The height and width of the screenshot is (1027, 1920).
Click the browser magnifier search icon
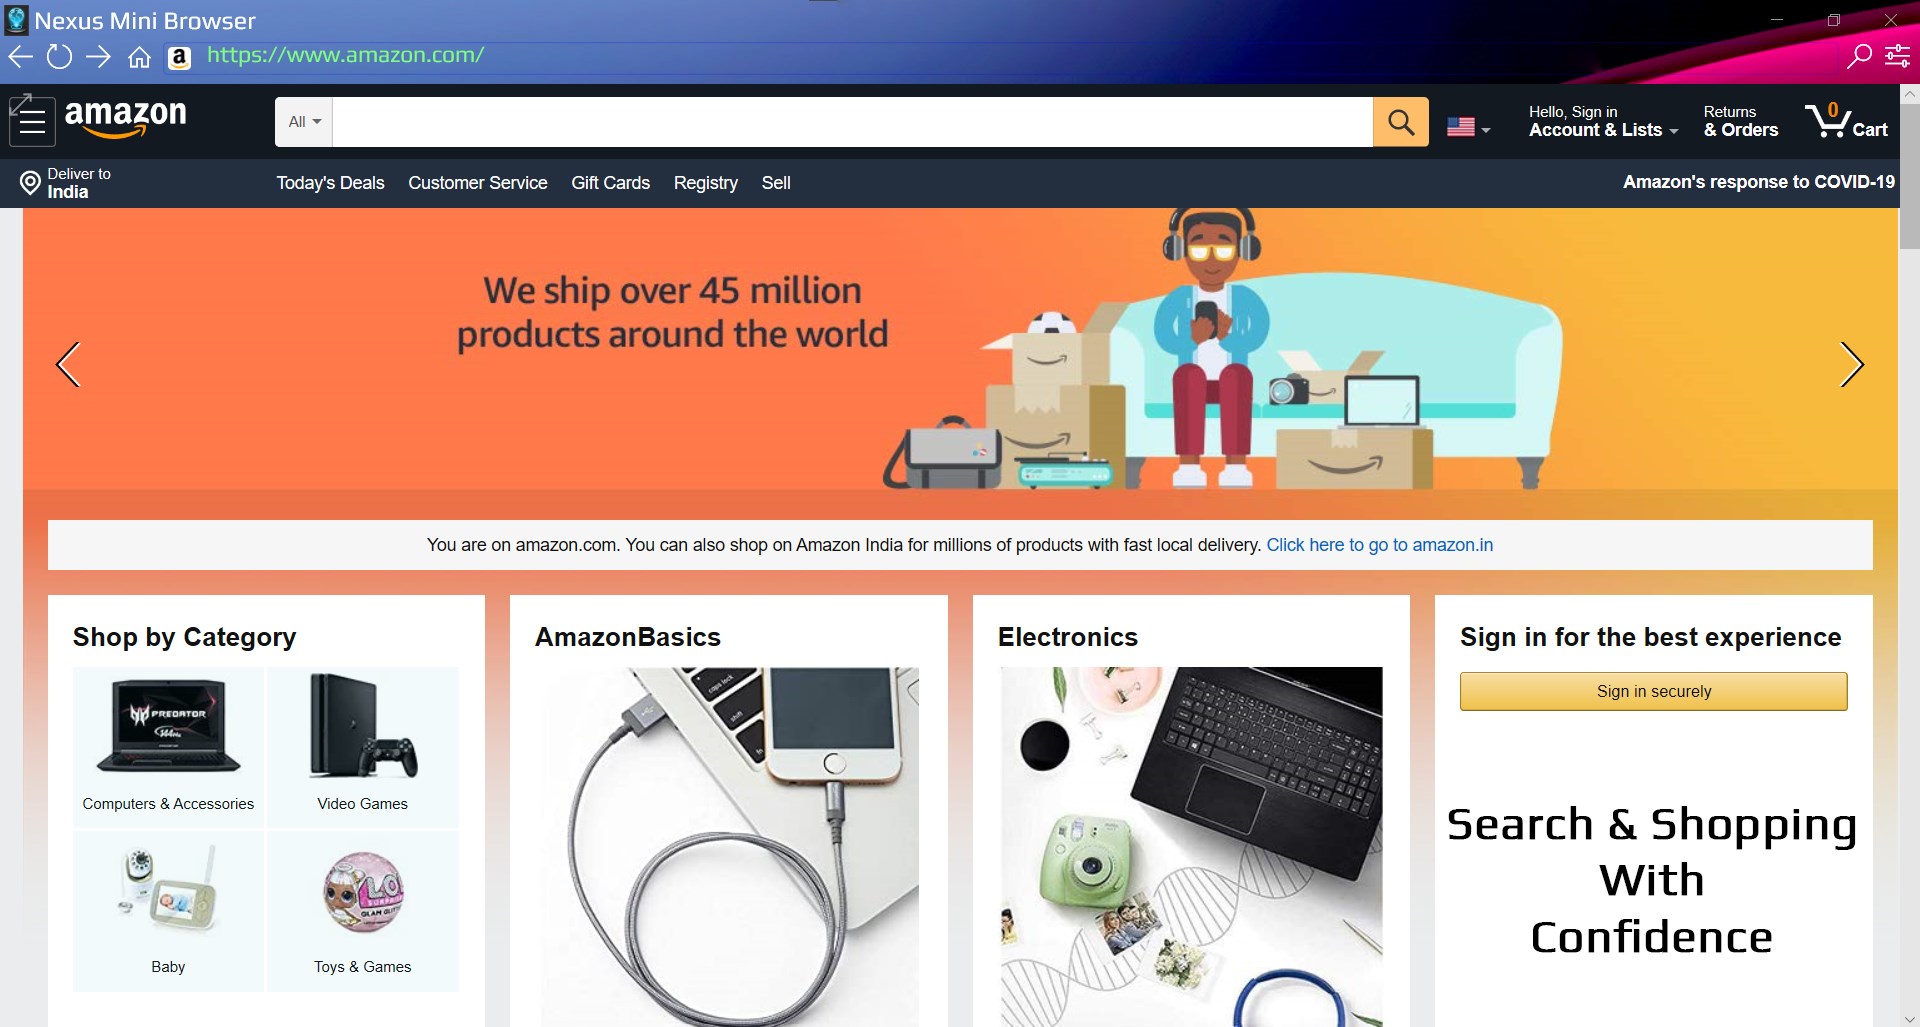[1859, 56]
